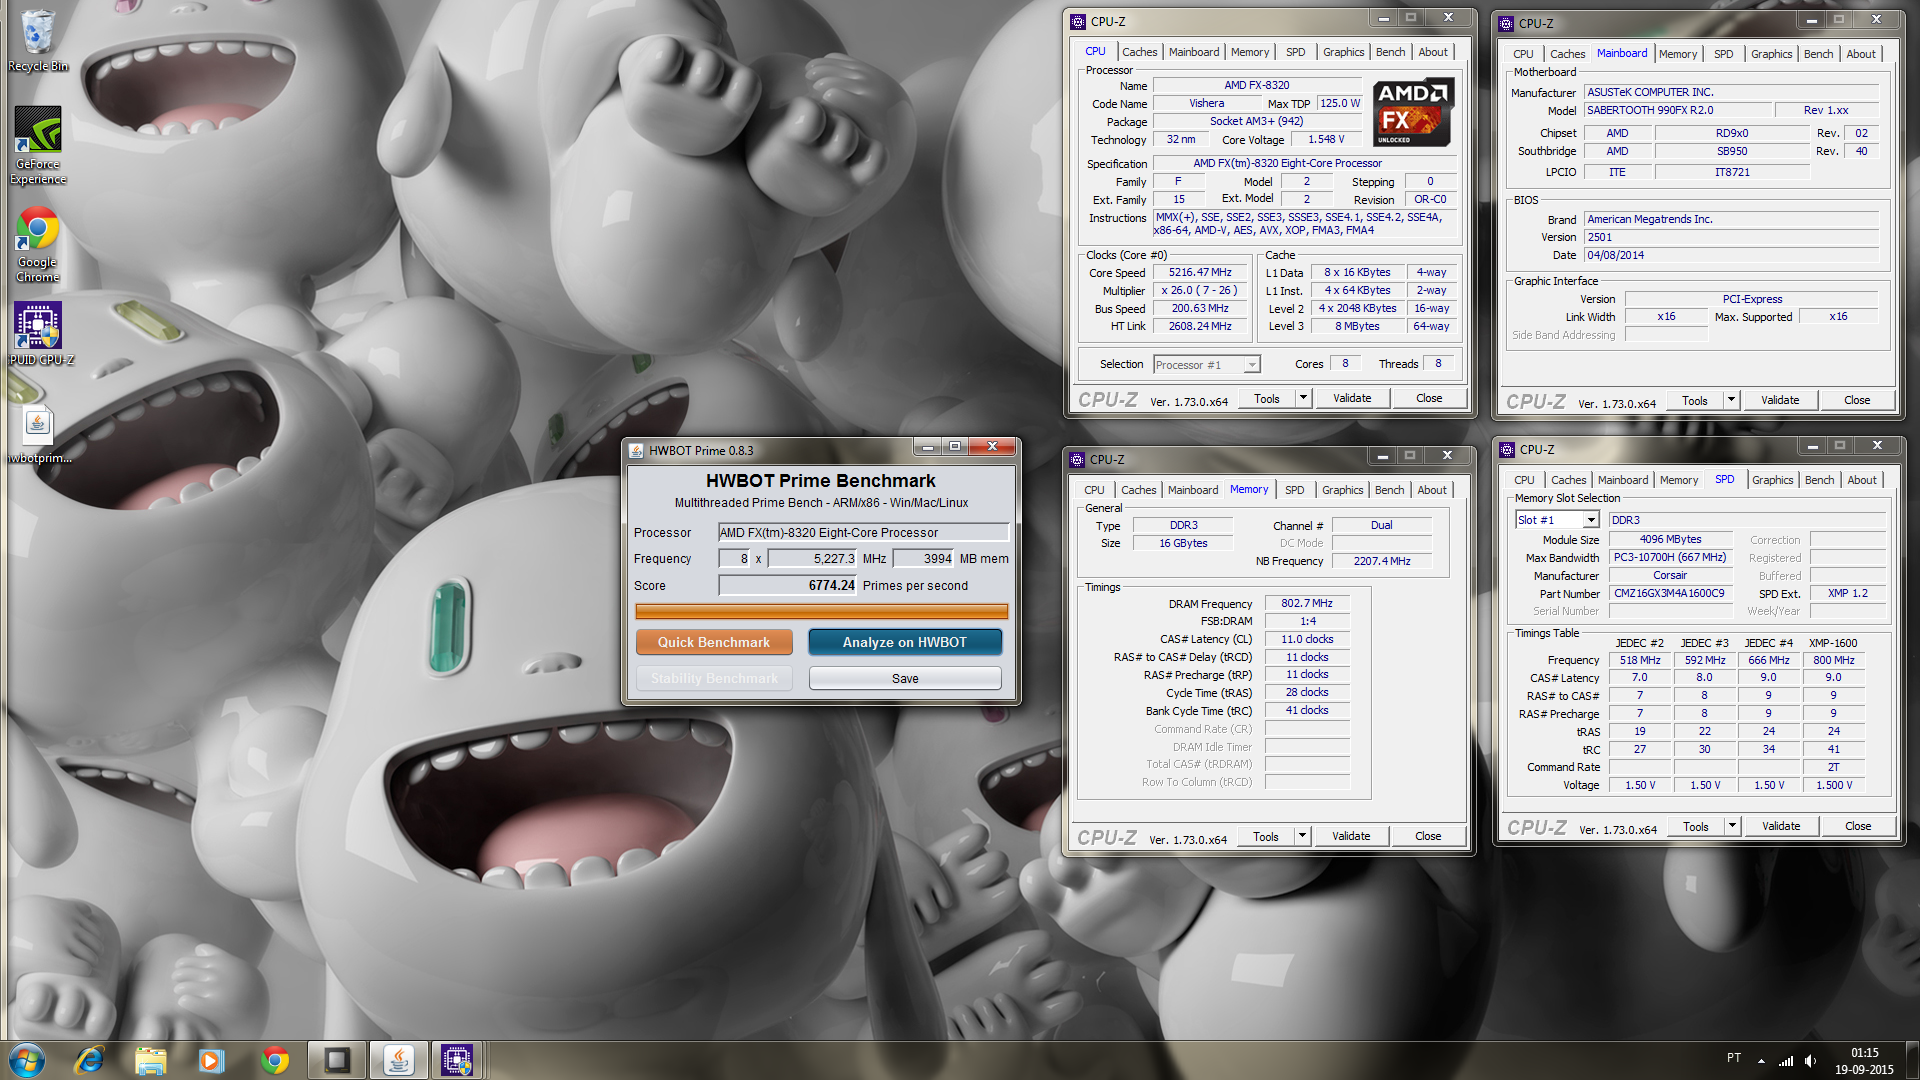Click the Windows Start orb
Image resolution: width=1920 pixels, height=1080 pixels.
pos(27,1060)
